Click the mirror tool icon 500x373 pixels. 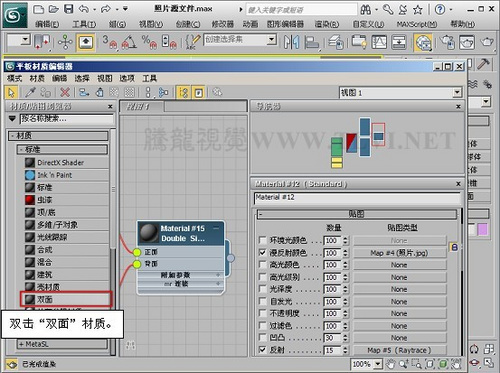(291, 42)
